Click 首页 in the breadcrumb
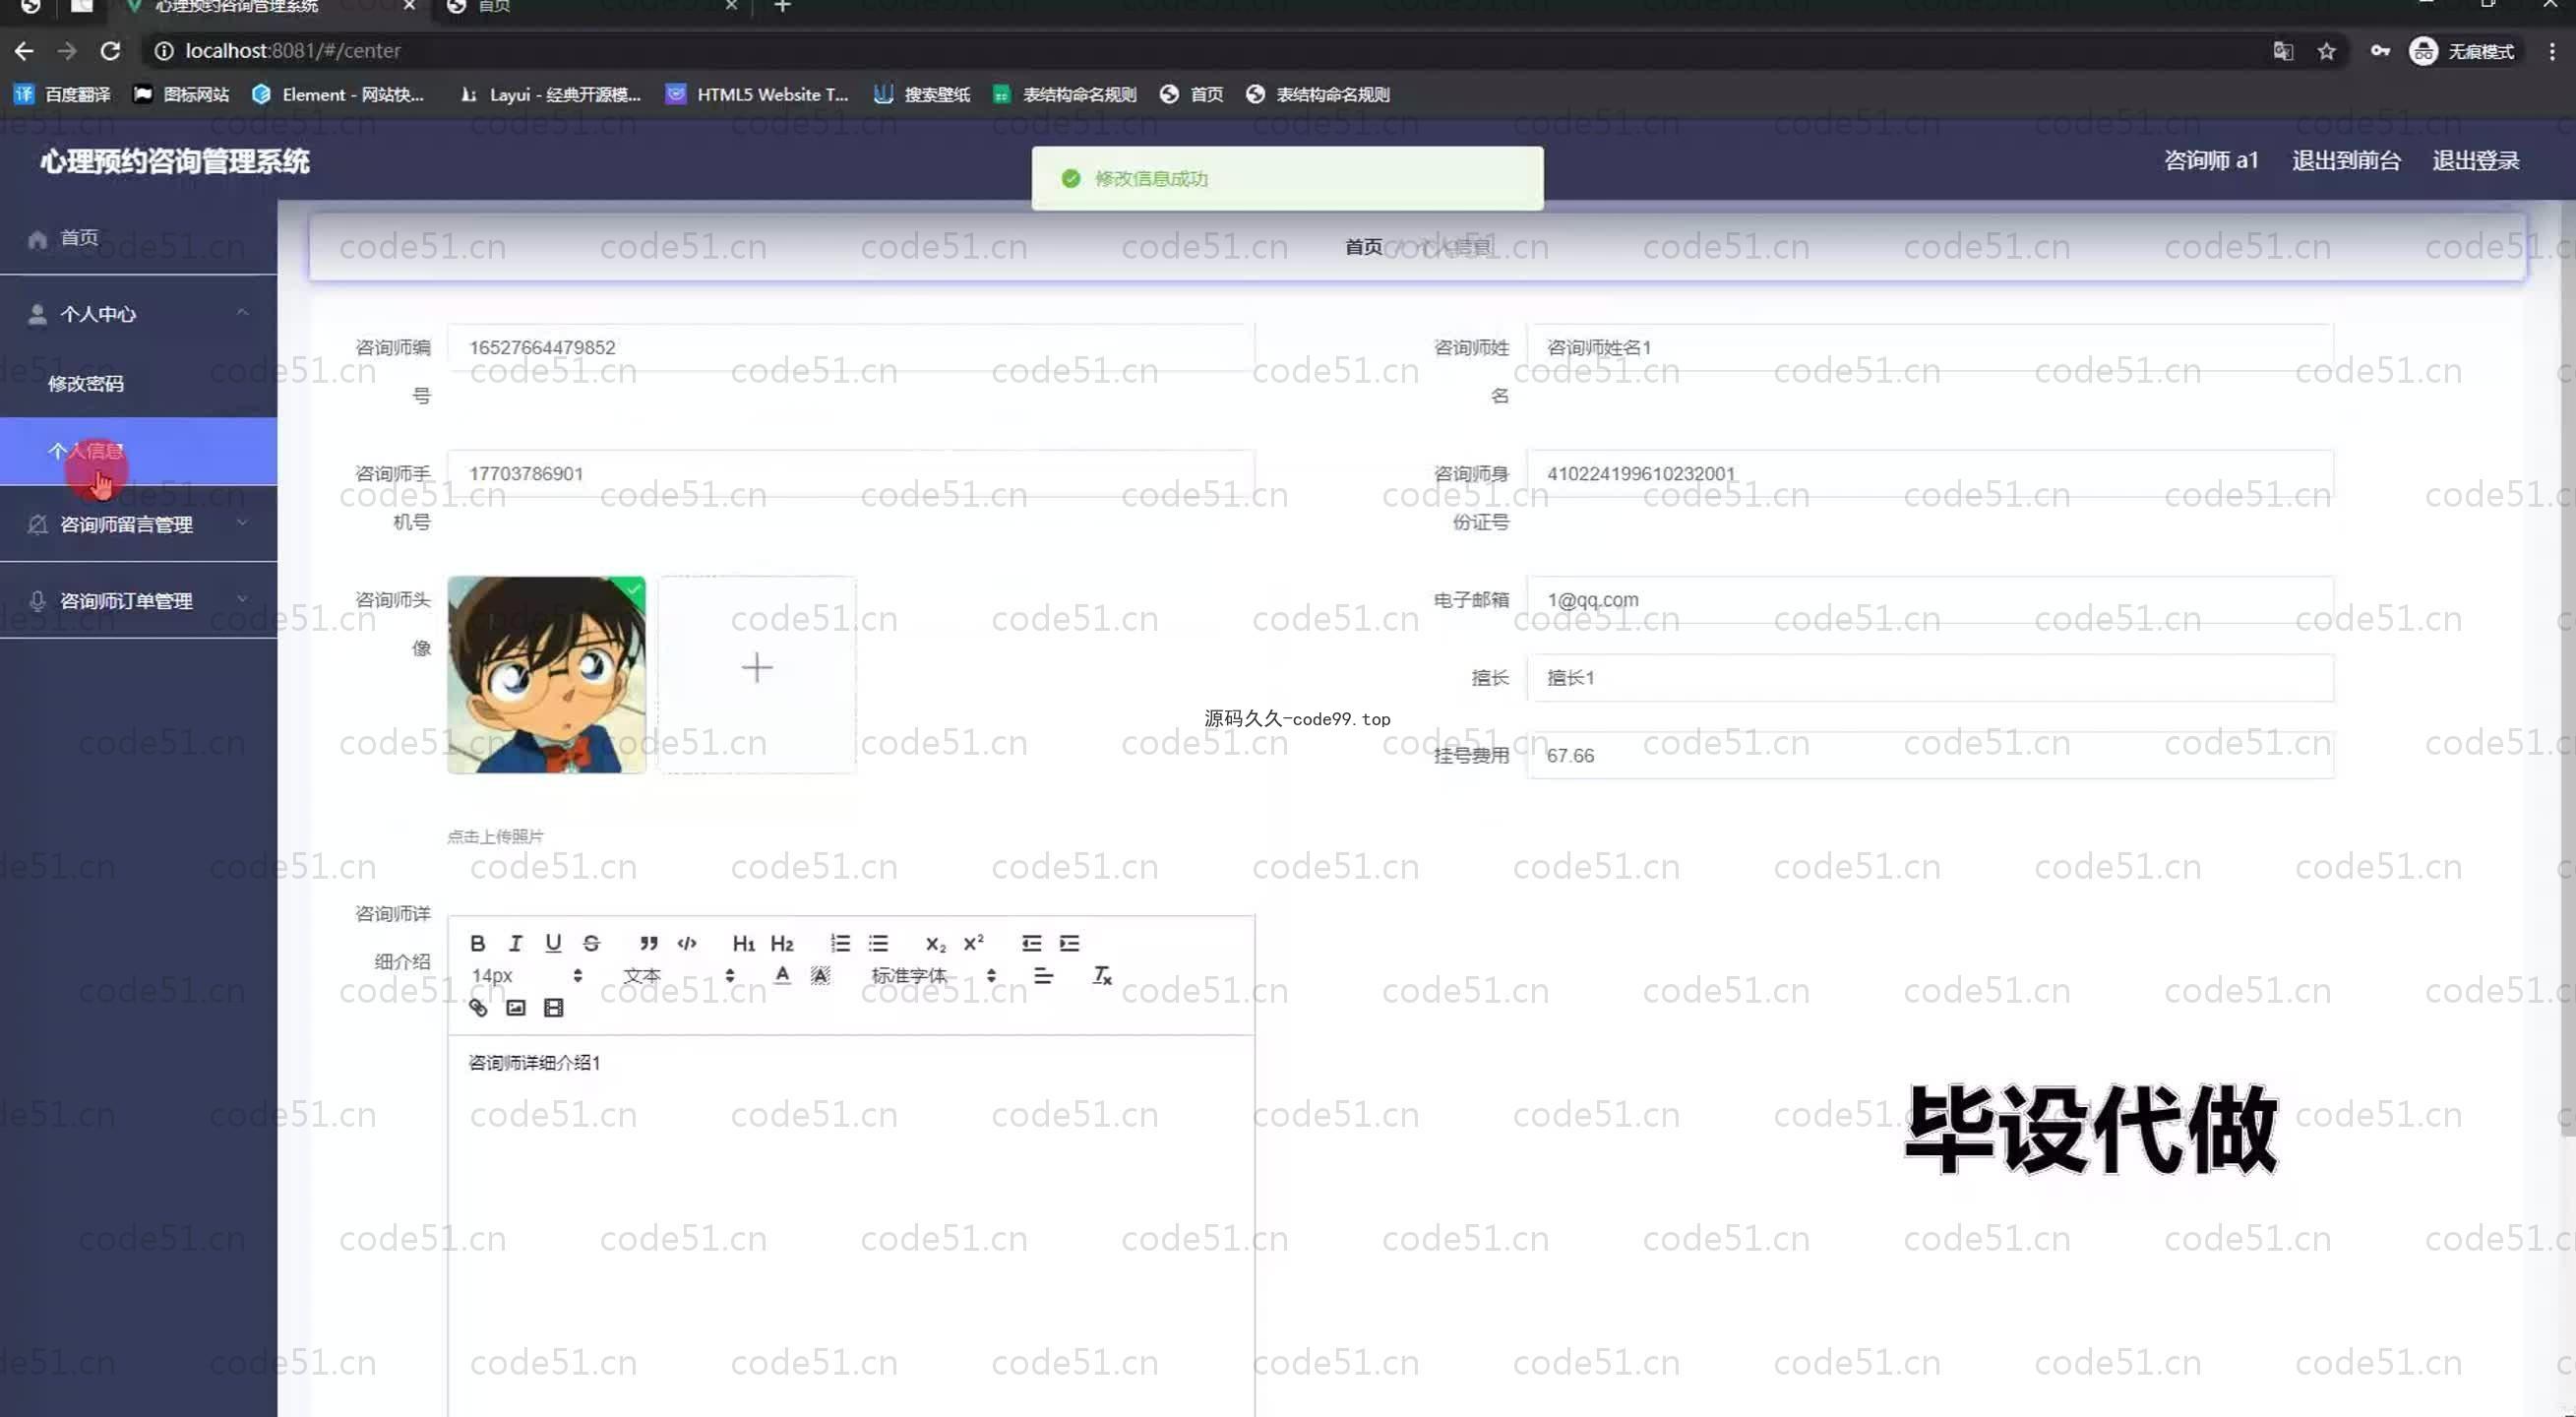This screenshot has height=1417, width=2576. 1363,246
